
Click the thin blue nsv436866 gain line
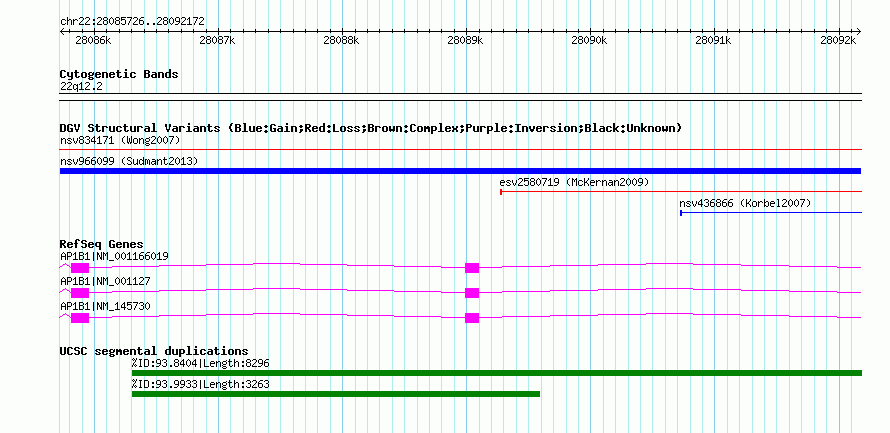(771, 213)
